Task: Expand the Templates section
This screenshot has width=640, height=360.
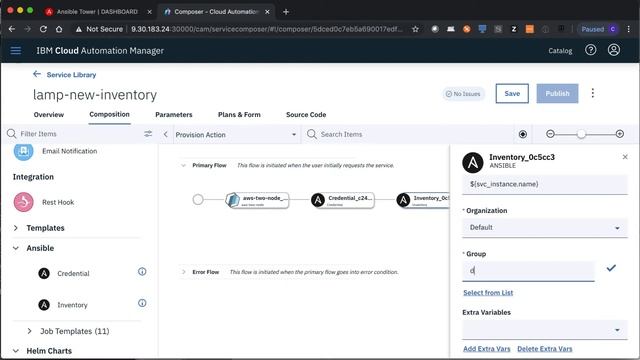Action: pyautogui.click(x=16, y=228)
